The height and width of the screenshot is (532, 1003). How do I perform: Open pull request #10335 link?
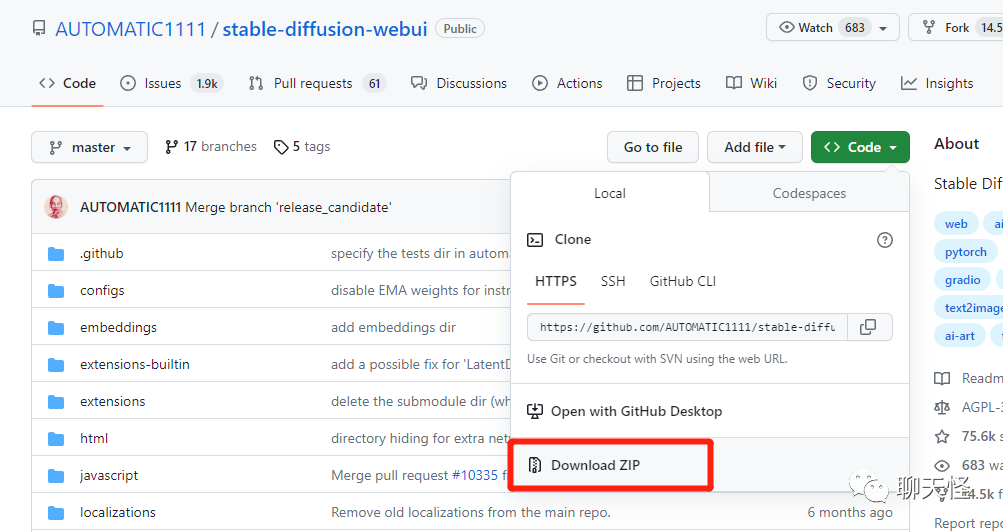point(475,475)
